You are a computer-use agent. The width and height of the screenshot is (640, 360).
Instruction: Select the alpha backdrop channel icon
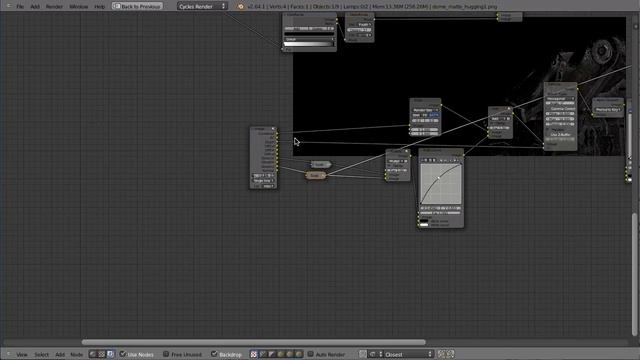pos(271,354)
